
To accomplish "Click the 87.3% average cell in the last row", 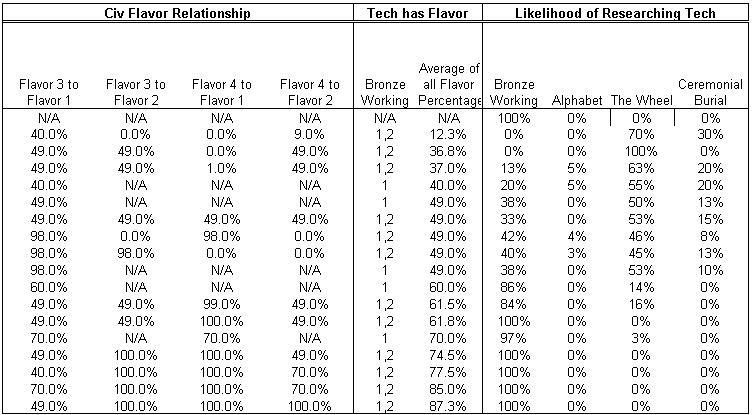I will (x=450, y=406).
